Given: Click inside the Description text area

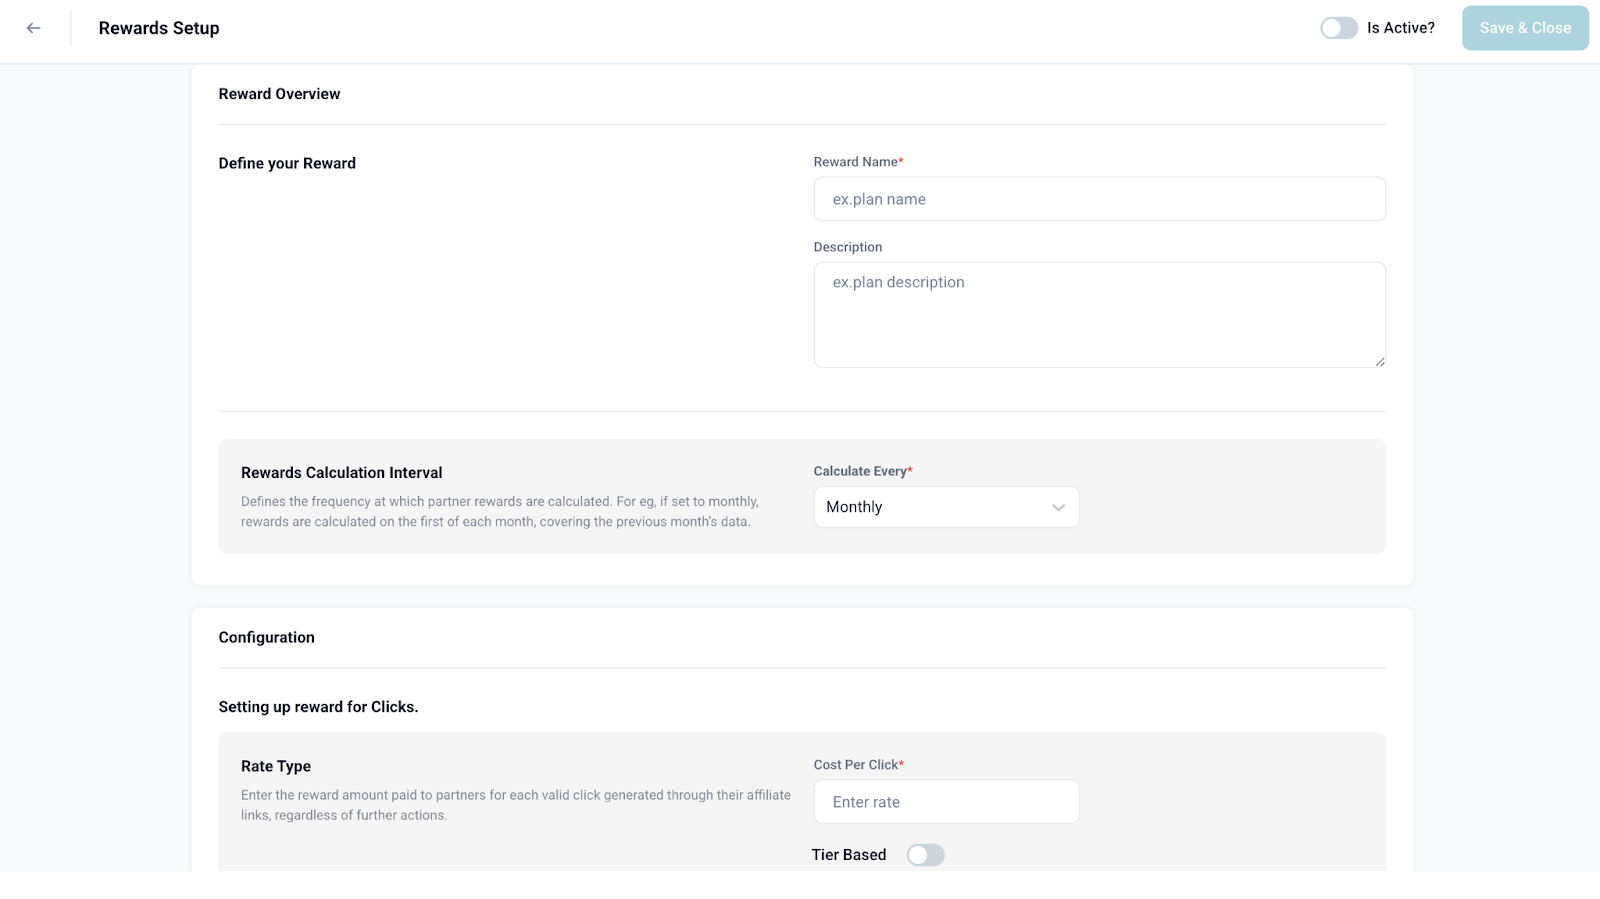Looking at the screenshot, I should pos(1098,314).
